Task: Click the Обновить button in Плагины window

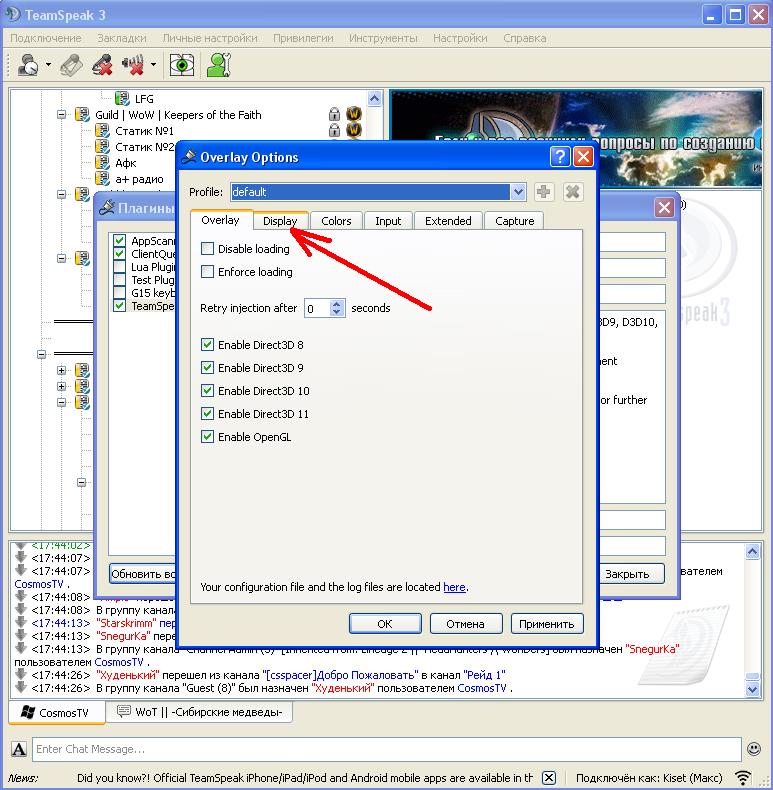Action: click(x=143, y=574)
